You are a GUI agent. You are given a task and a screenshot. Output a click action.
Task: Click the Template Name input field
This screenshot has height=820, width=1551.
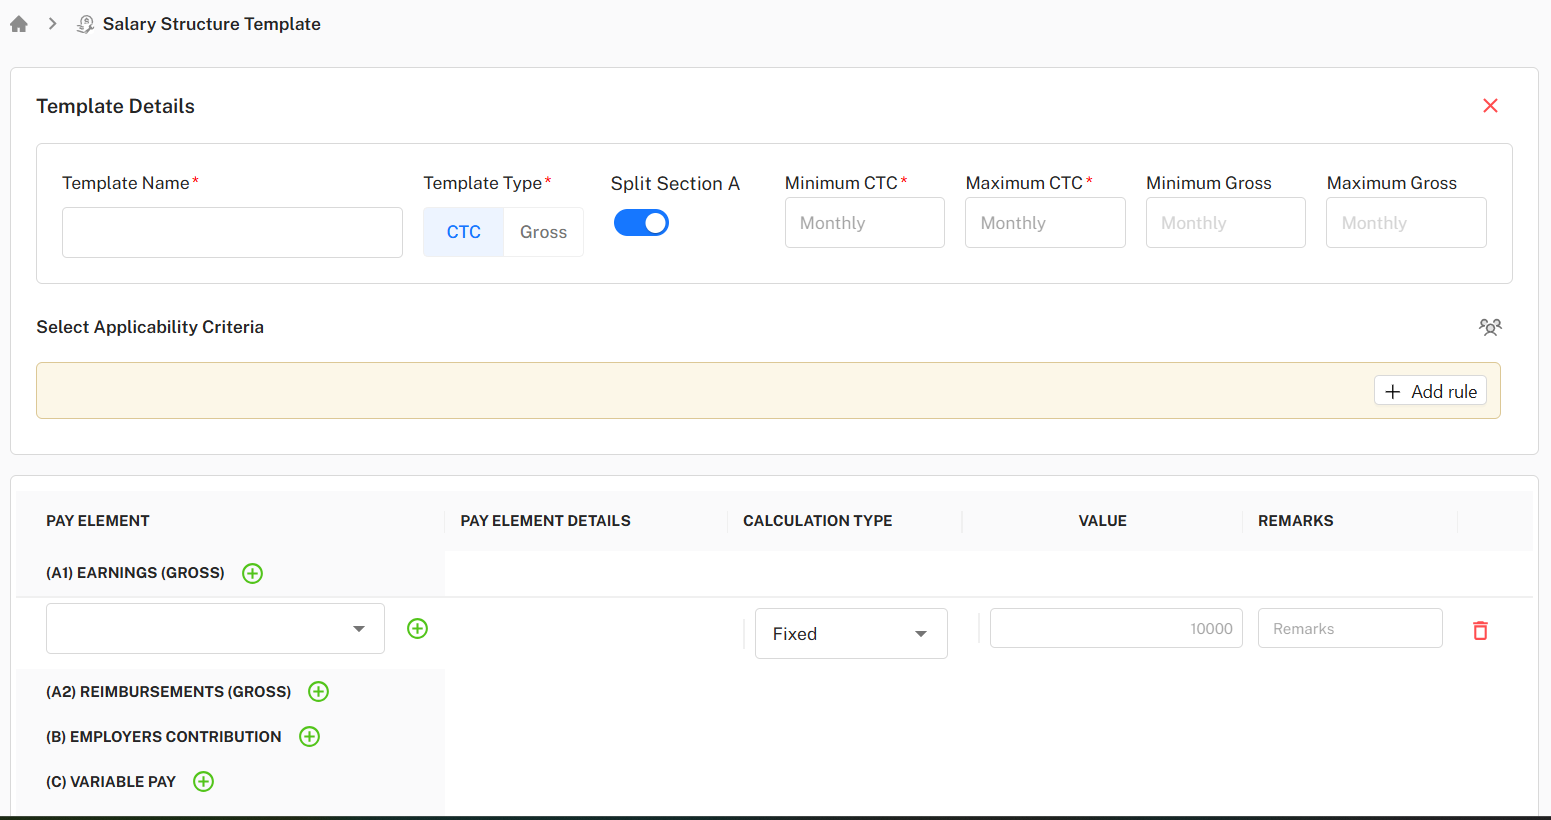click(232, 232)
